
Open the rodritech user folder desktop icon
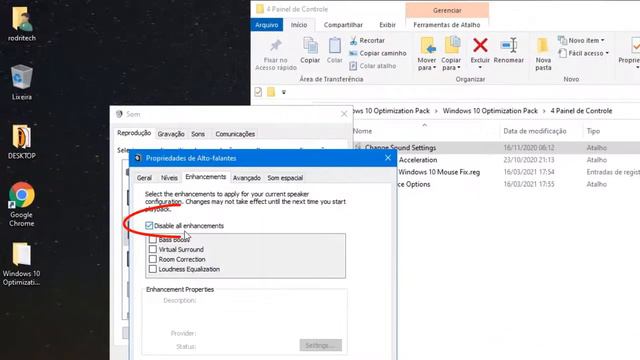pos(22,19)
